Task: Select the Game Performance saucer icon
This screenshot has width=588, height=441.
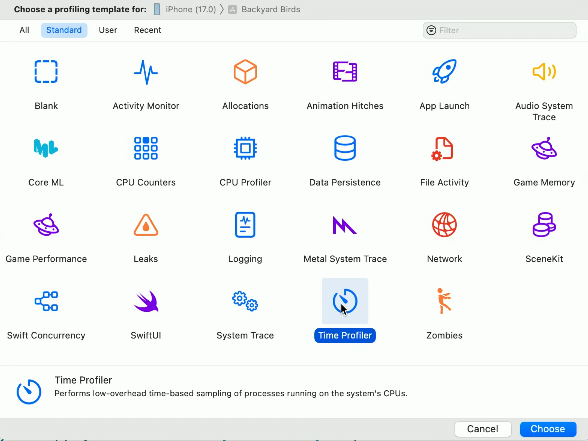Action: tap(46, 225)
